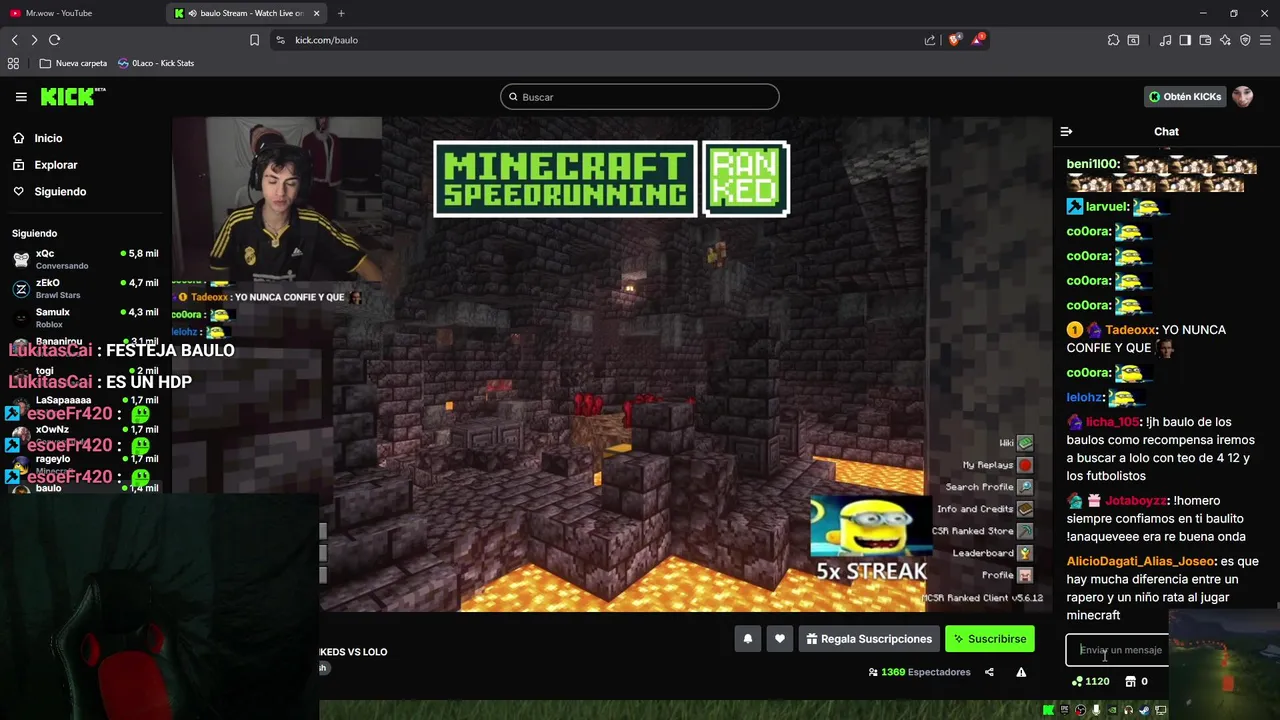The height and width of the screenshot is (720, 1280).
Task: Go to Inicio in the sidebar
Action: 48,139
